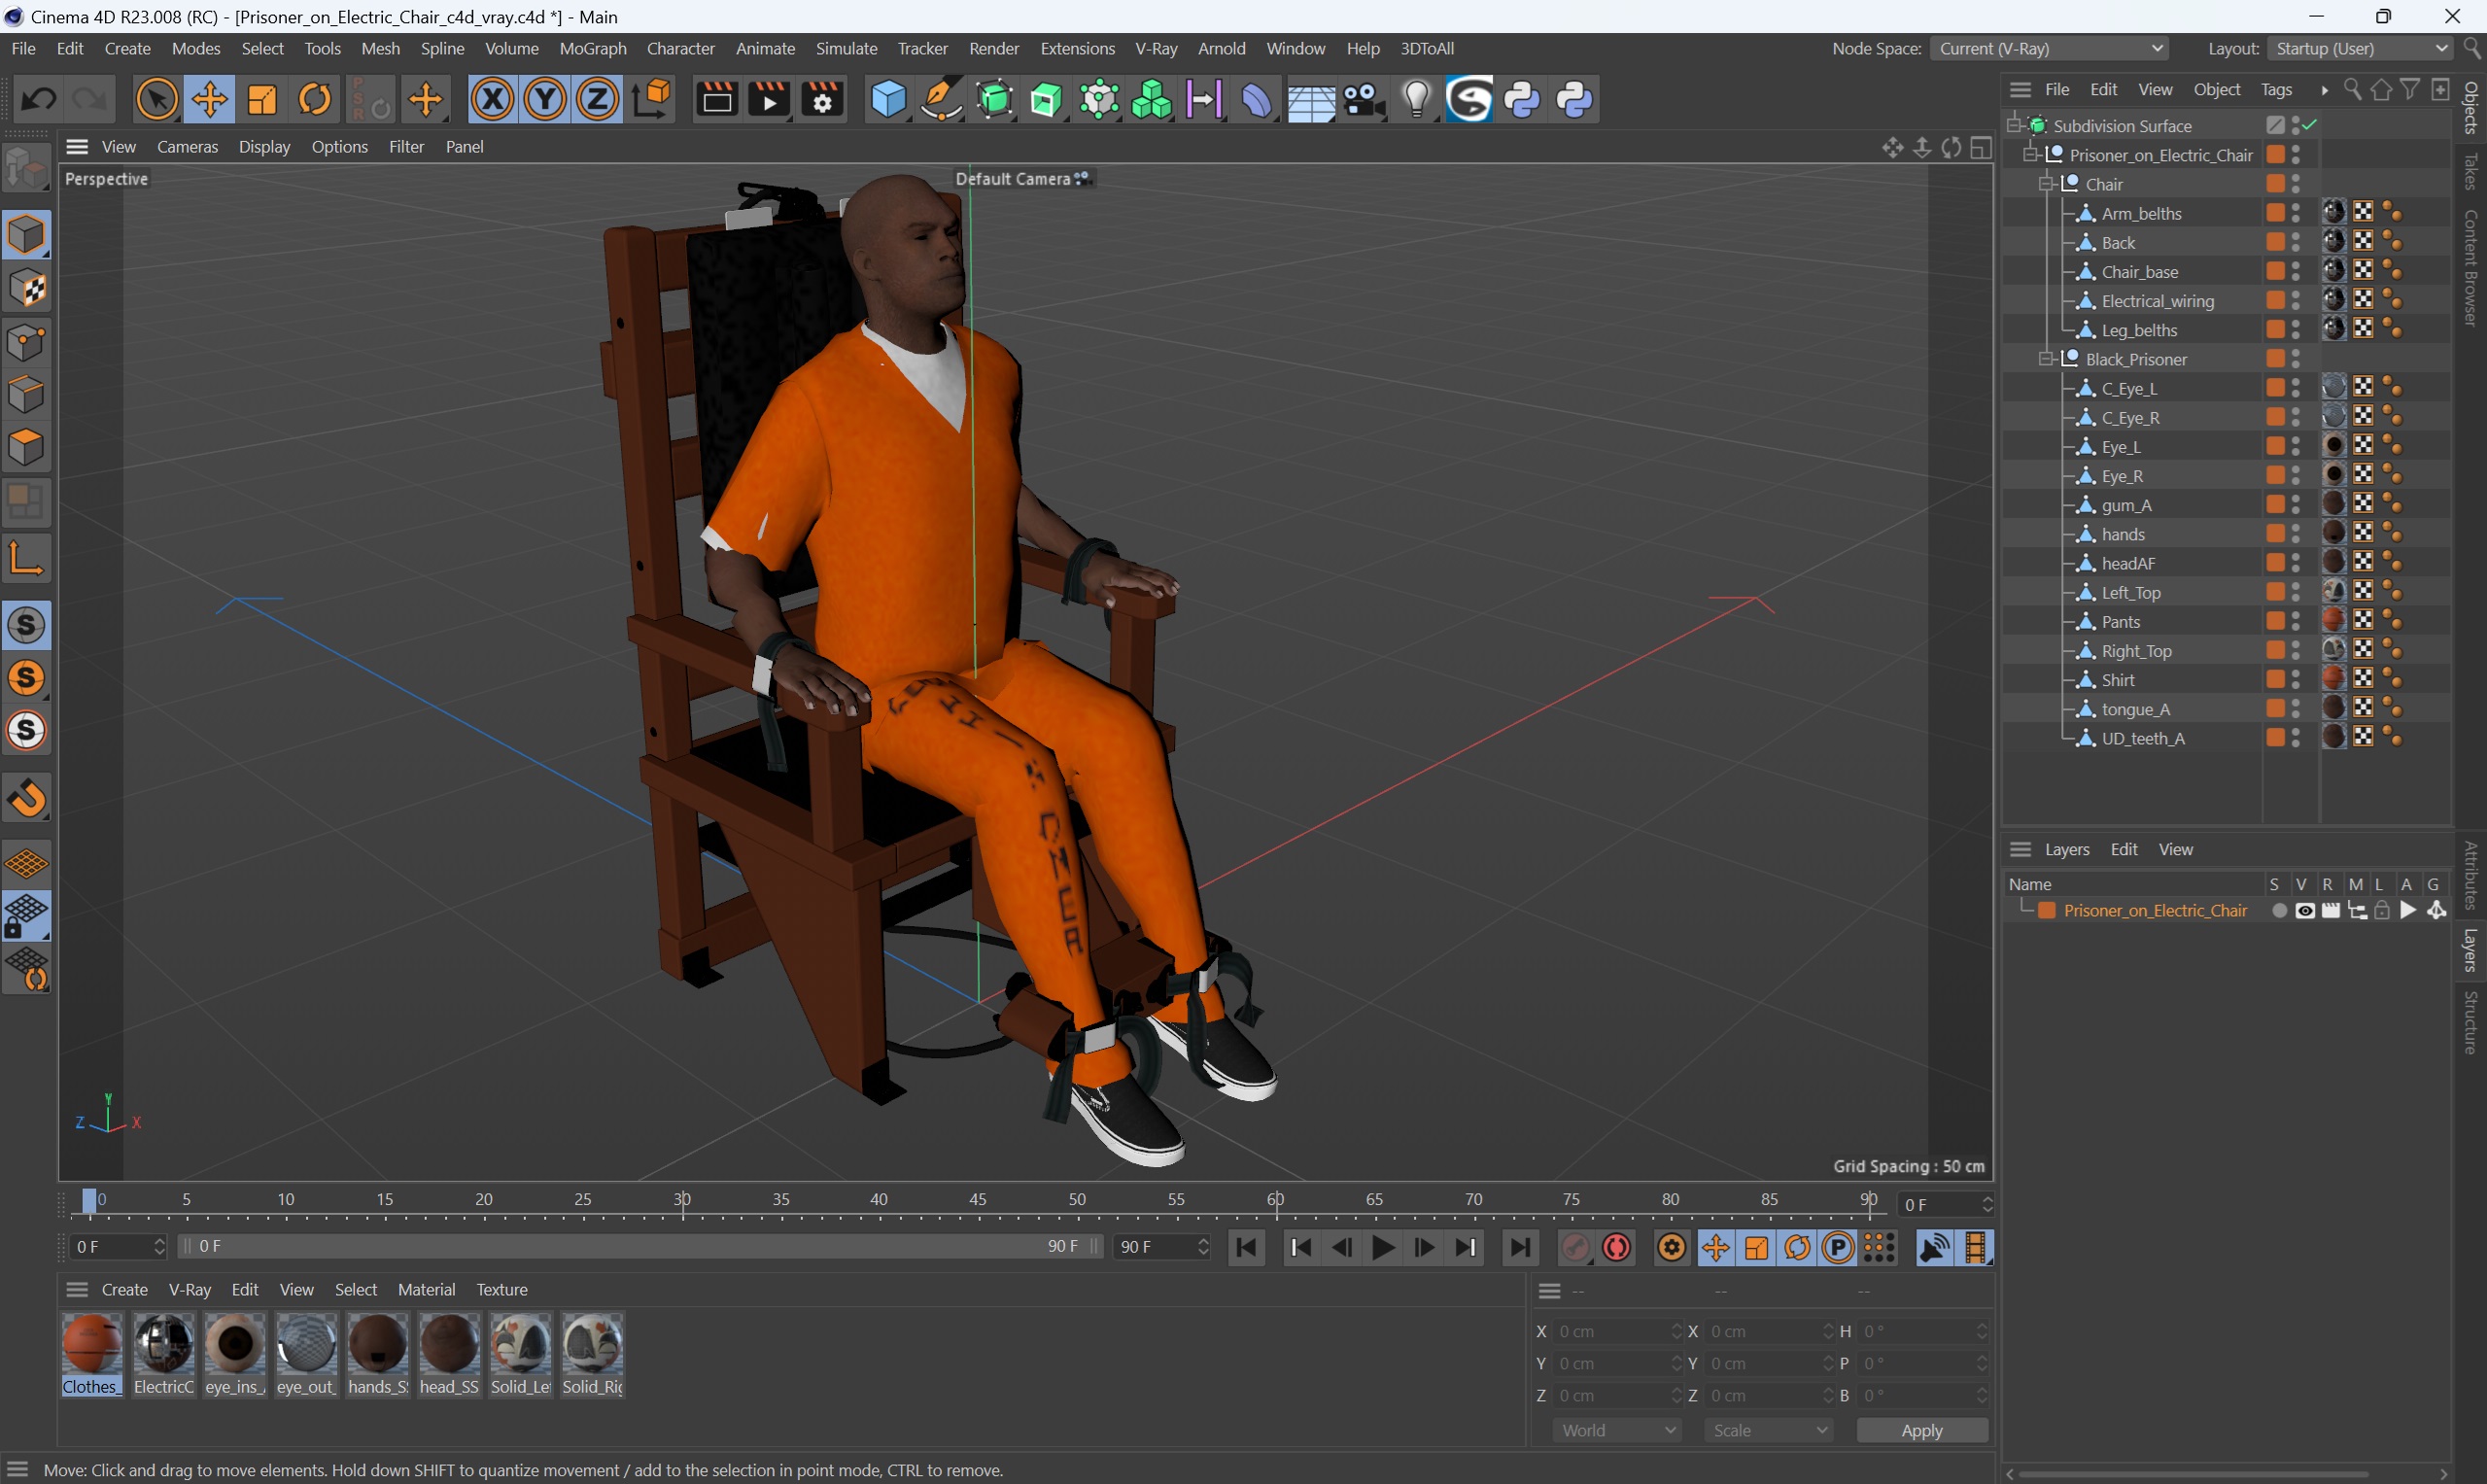The width and height of the screenshot is (2487, 1484).
Task: Toggle Subdivision Surface enable checkmark
Action: click(x=2311, y=125)
